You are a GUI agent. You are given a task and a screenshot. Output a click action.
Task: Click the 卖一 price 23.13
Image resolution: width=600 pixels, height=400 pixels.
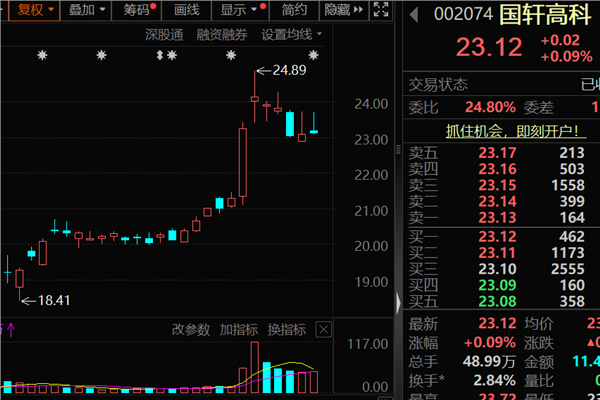pos(497,218)
